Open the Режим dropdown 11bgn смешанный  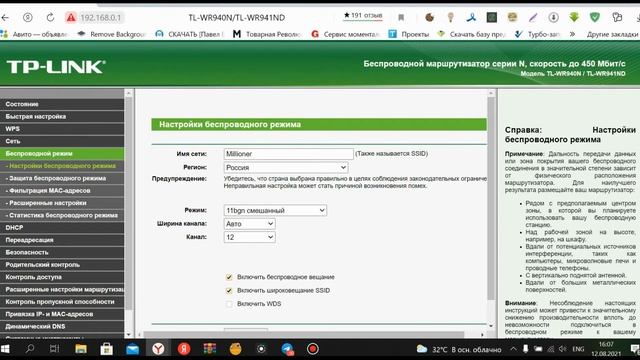pos(275,210)
